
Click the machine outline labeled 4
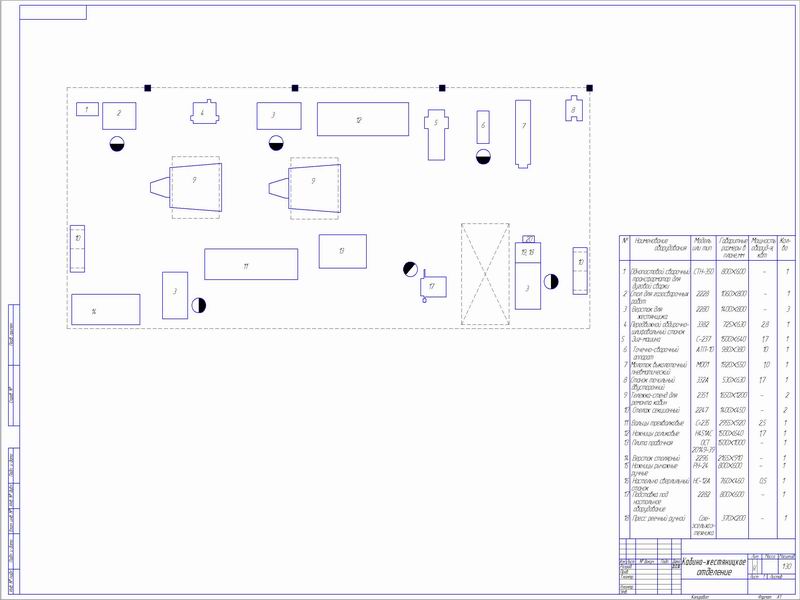pyautogui.click(x=204, y=112)
